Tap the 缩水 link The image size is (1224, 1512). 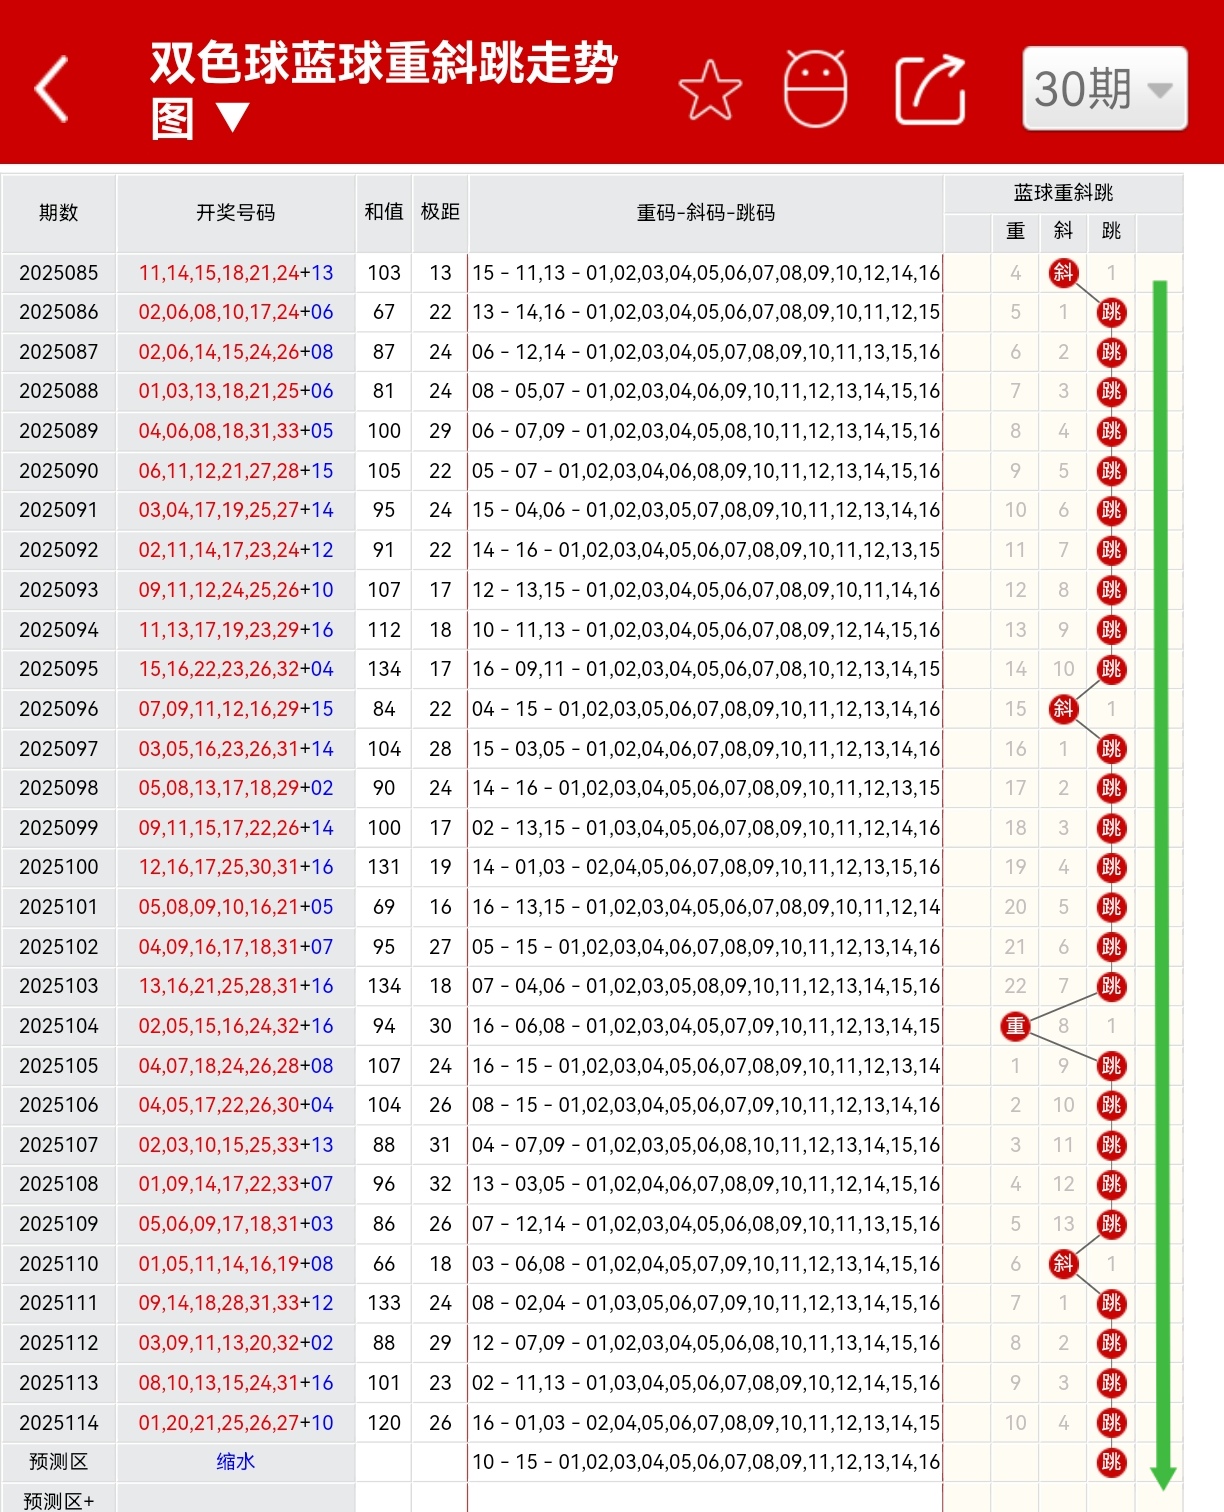pyautogui.click(x=235, y=1461)
